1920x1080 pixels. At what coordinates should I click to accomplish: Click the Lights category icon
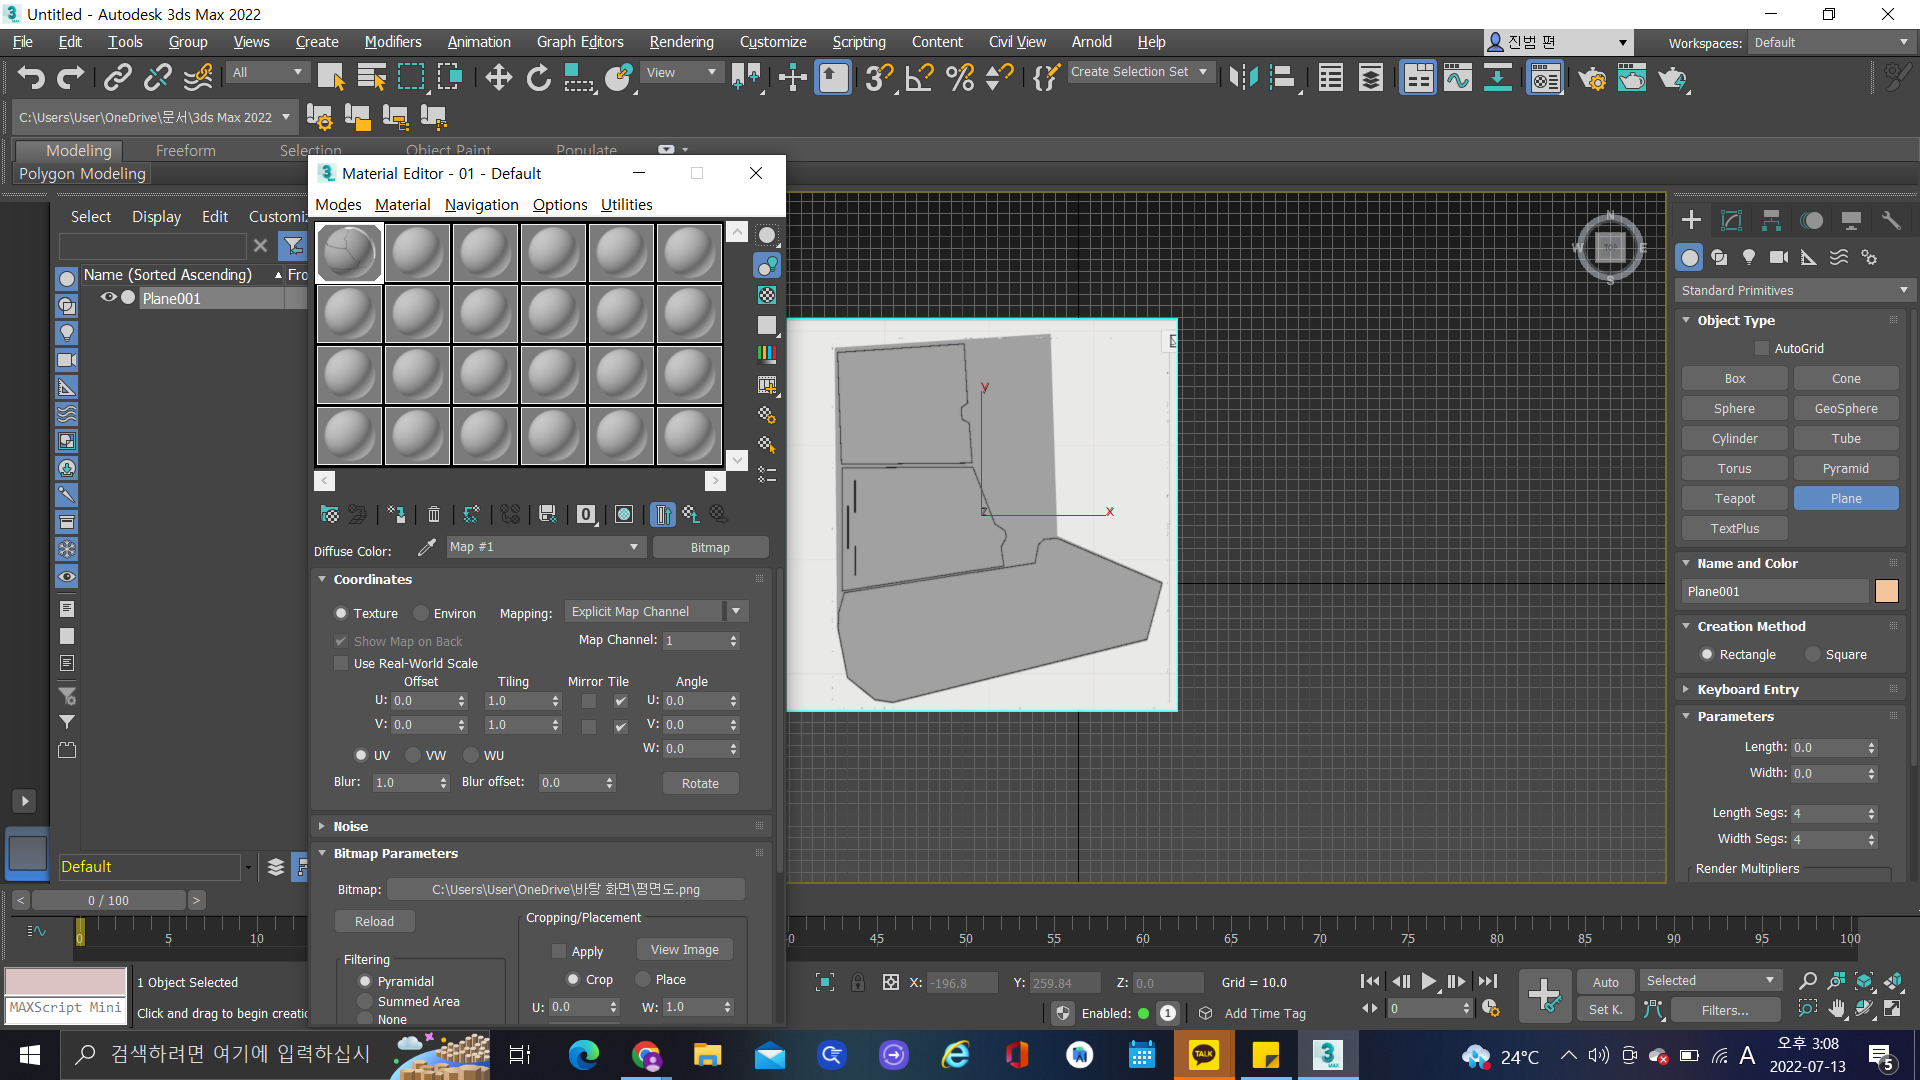tap(1748, 257)
